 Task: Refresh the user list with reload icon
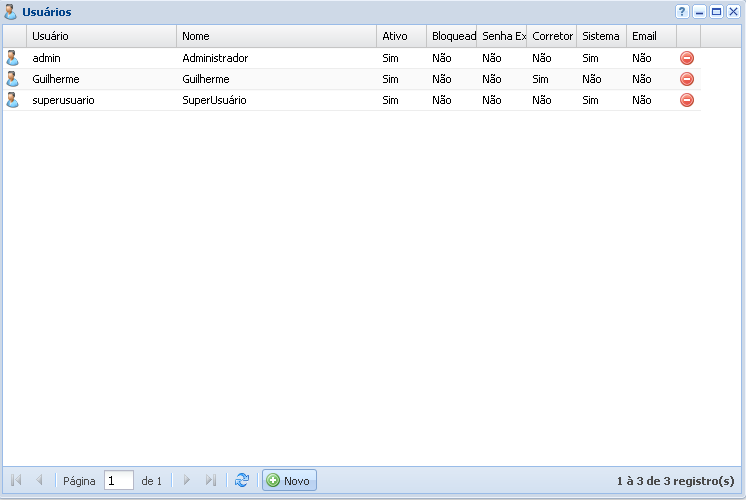(x=241, y=481)
